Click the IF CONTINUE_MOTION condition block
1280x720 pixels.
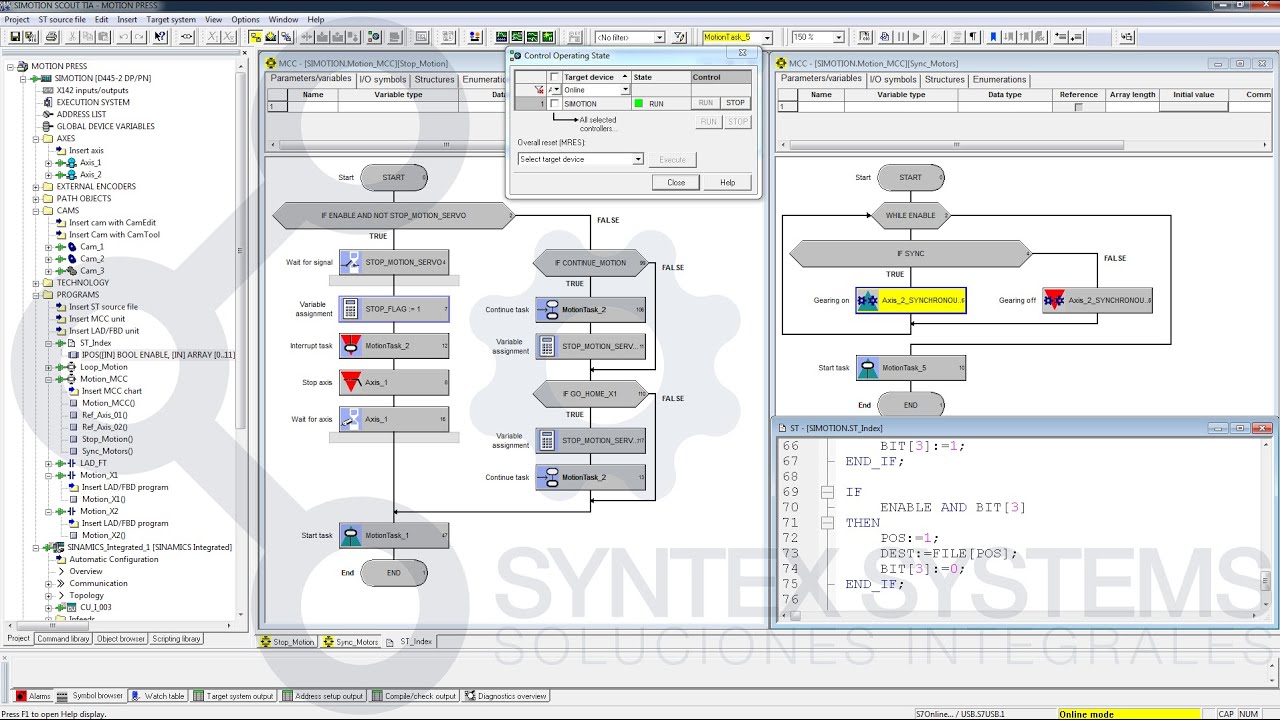click(590, 263)
